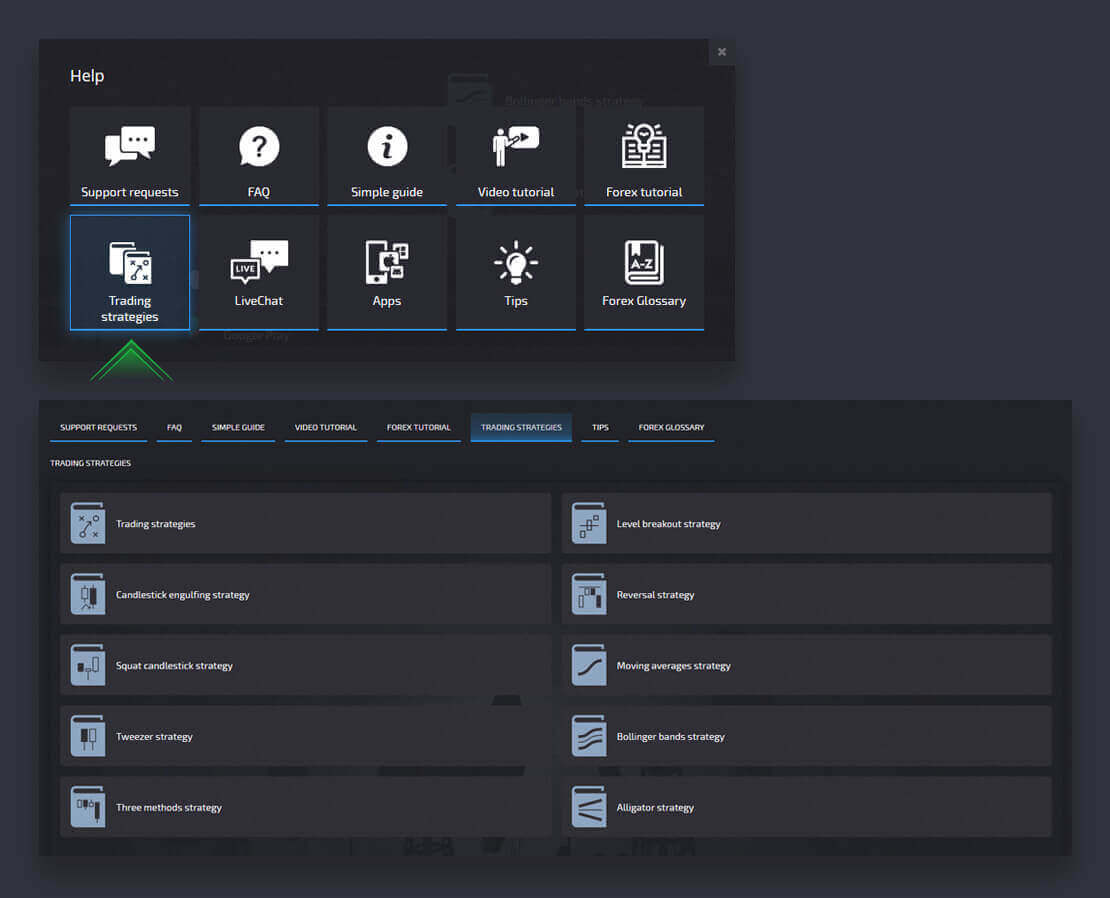
Task: Click the 'Help' dialog title
Action: point(87,76)
